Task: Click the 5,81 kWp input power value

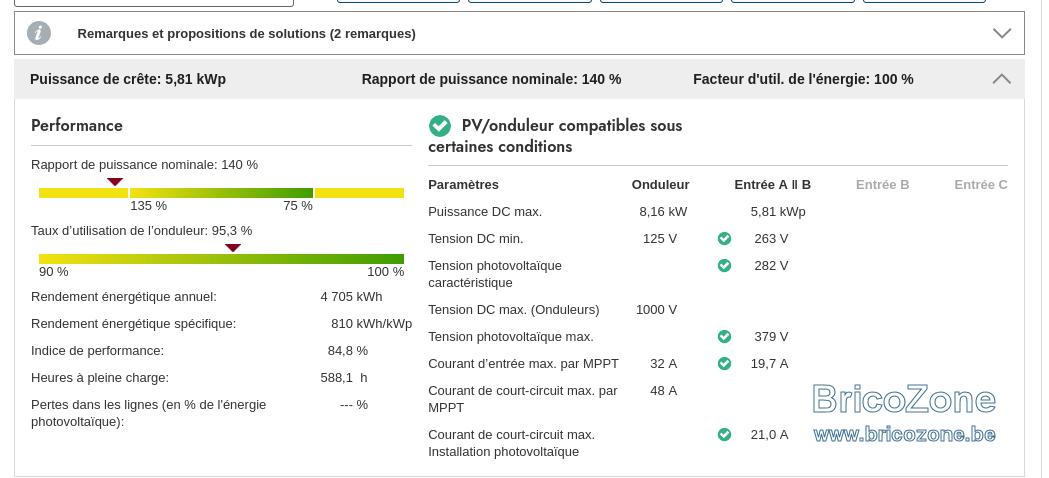Action: click(778, 212)
